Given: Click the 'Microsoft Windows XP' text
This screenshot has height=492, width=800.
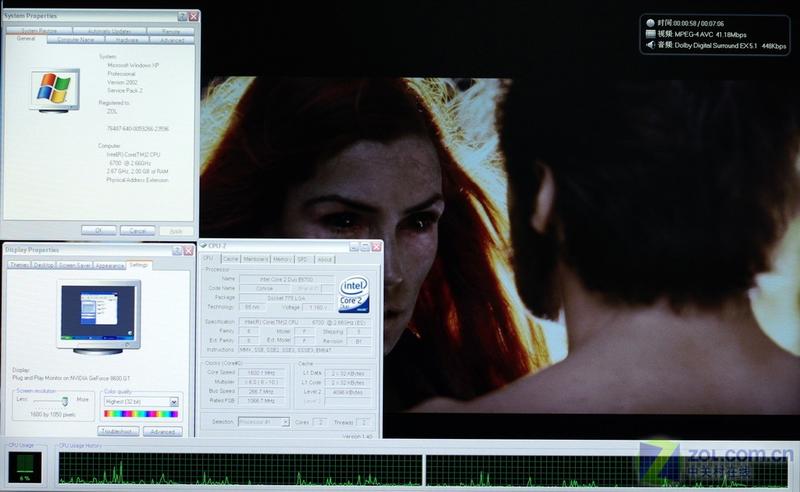Looking at the screenshot, I should pos(133,65).
